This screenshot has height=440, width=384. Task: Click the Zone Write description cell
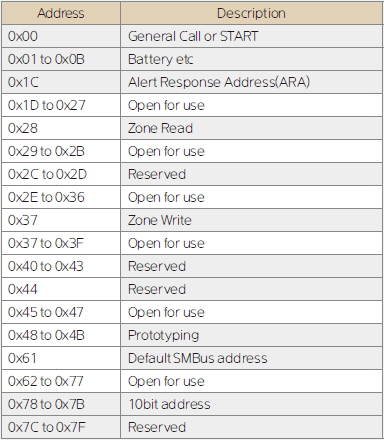[x=251, y=220]
